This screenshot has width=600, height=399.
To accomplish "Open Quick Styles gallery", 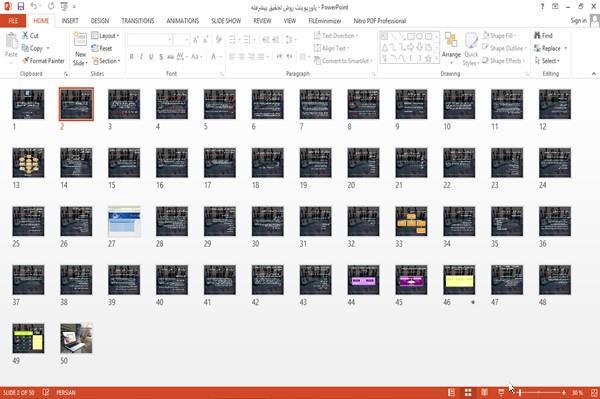I will tap(471, 49).
